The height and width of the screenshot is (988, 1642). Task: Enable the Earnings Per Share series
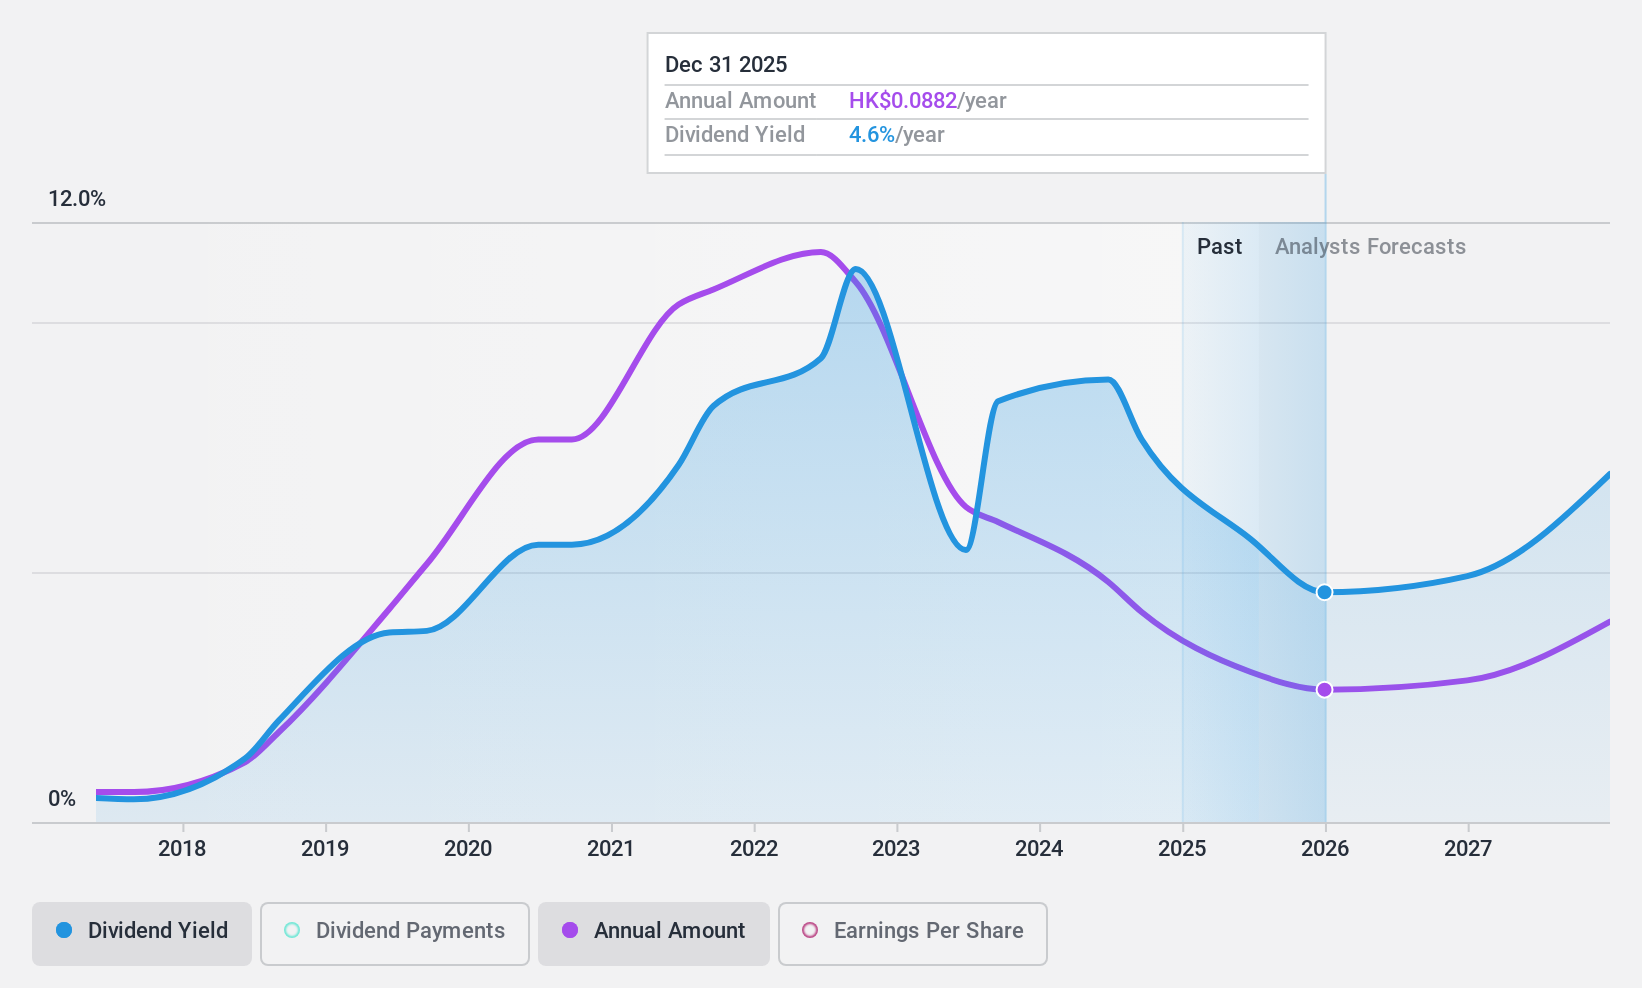tap(913, 934)
